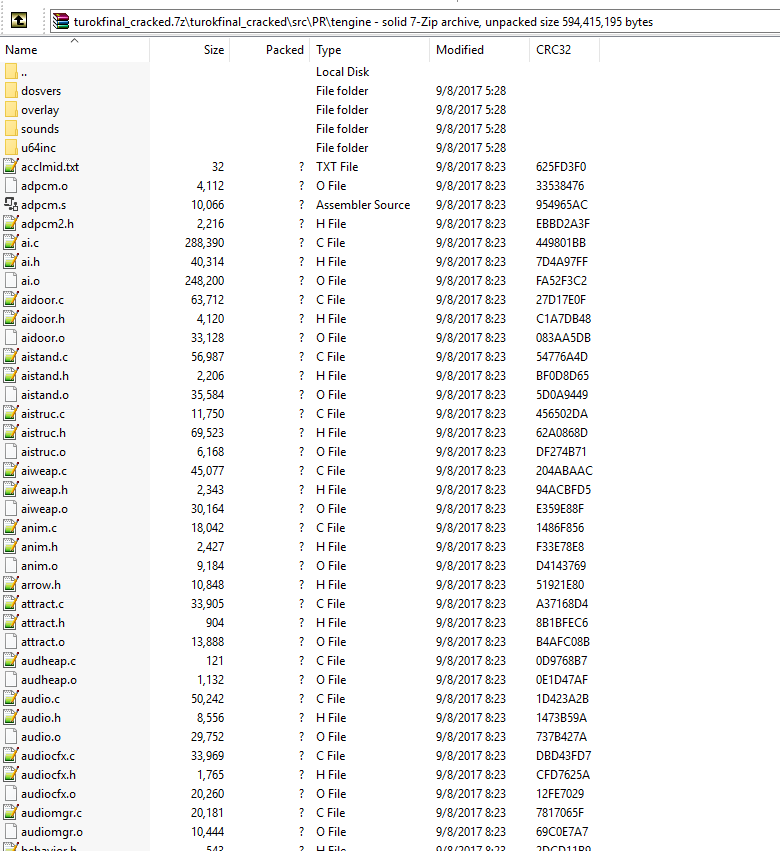780x851 pixels.
Task: Select the file name aistand.h
Action: tap(45, 376)
